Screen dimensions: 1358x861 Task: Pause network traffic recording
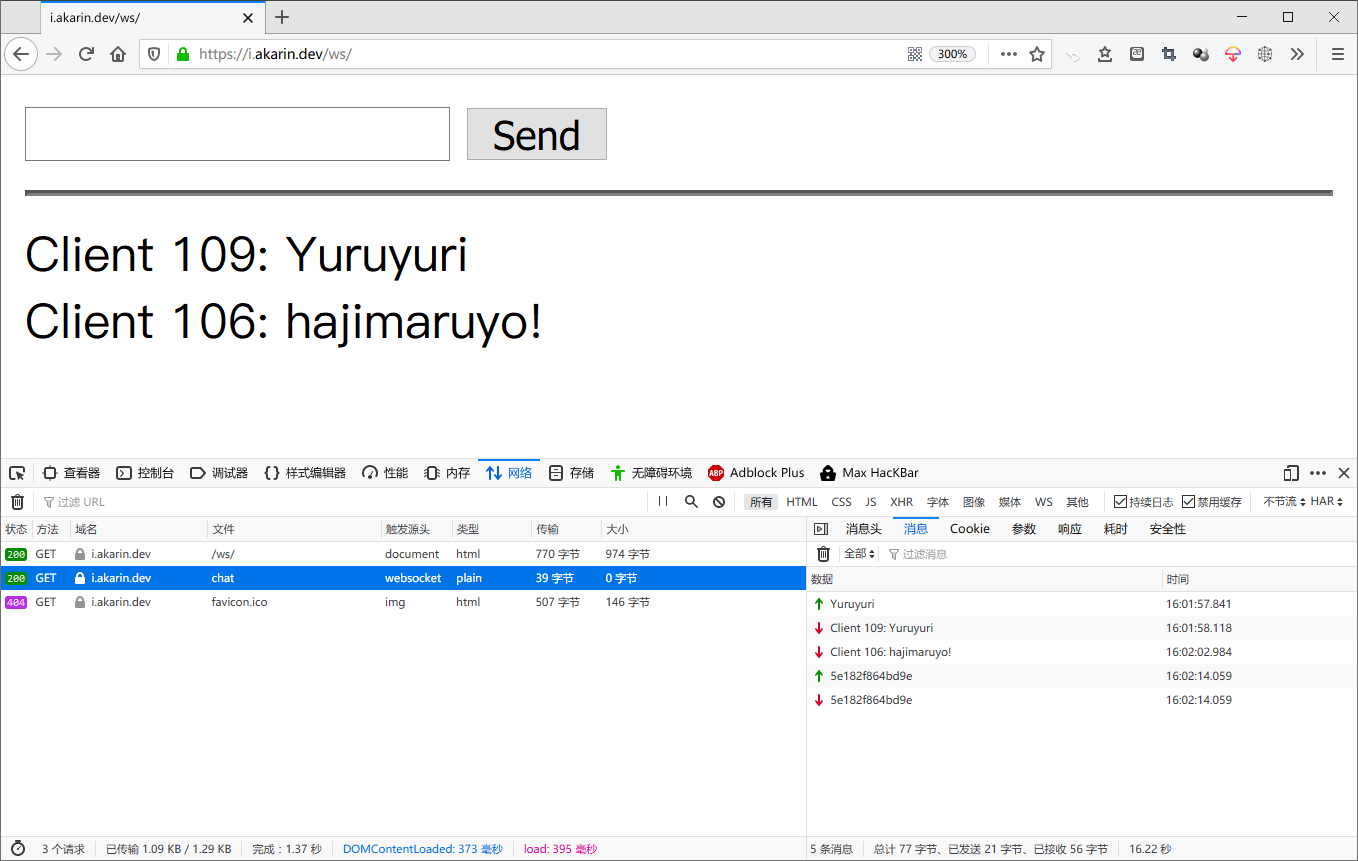[x=663, y=501]
